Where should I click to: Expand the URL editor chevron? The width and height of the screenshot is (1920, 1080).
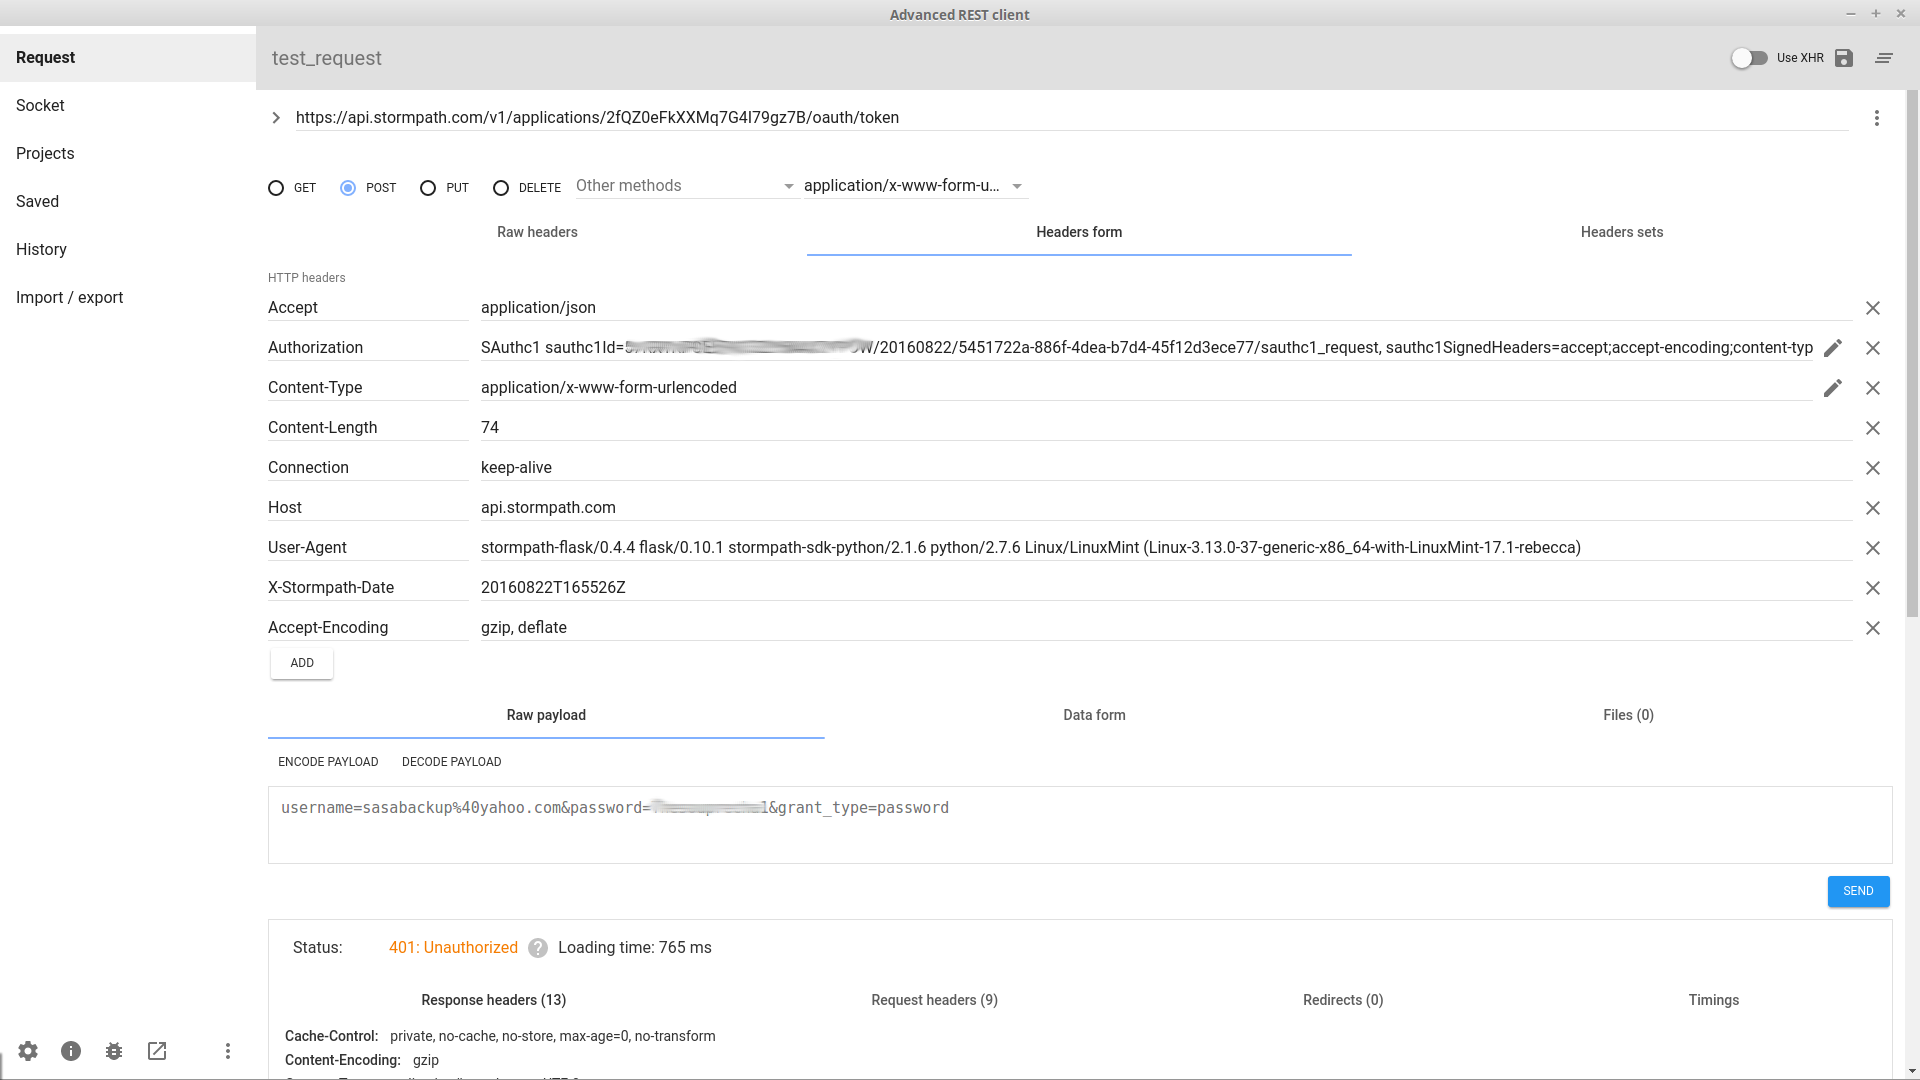point(276,118)
